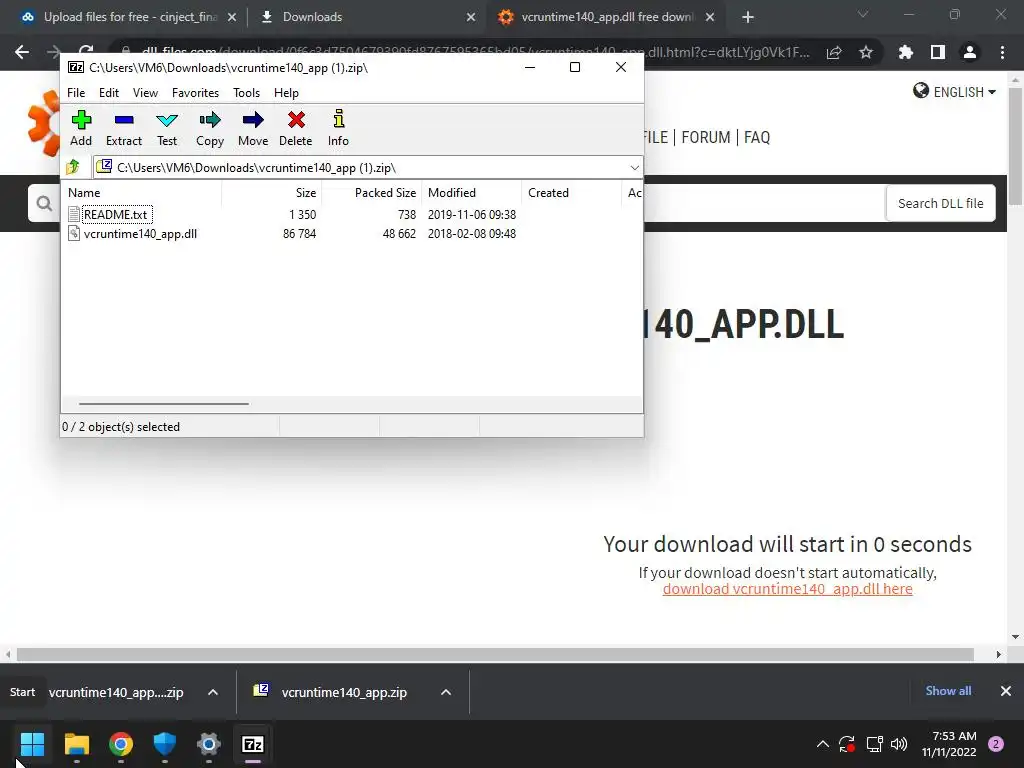The width and height of the screenshot is (1024, 768).
Task: Open the Chrome profile icon
Action: (970, 52)
